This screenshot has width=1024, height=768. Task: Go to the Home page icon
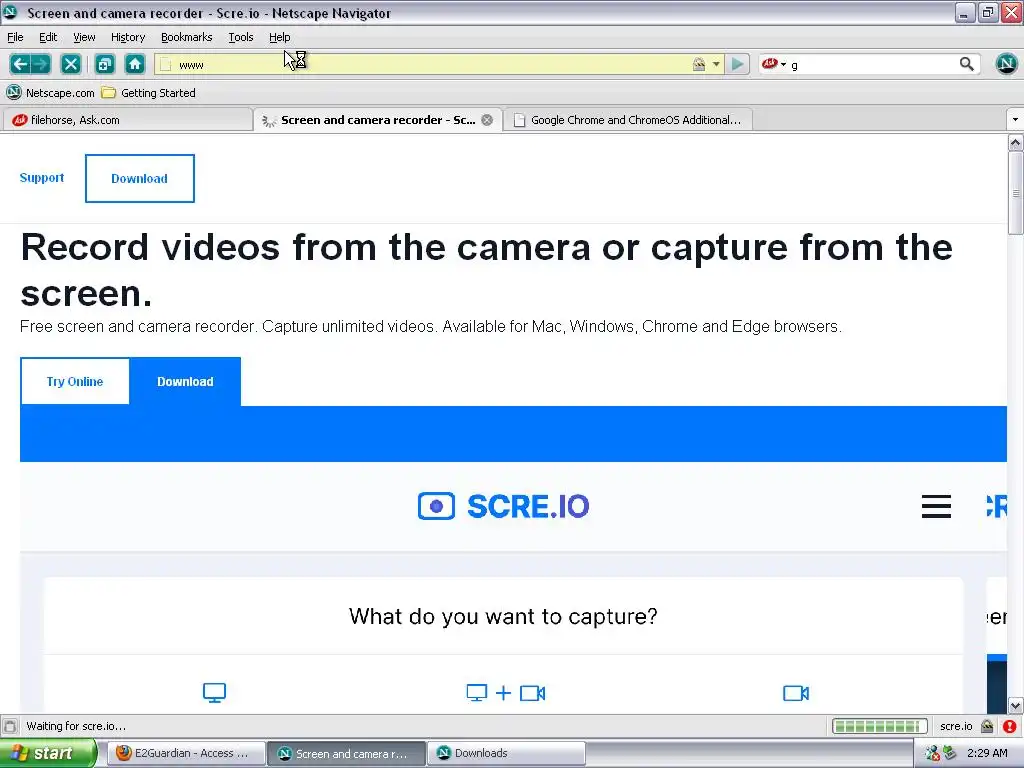click(x=135, y=64)
